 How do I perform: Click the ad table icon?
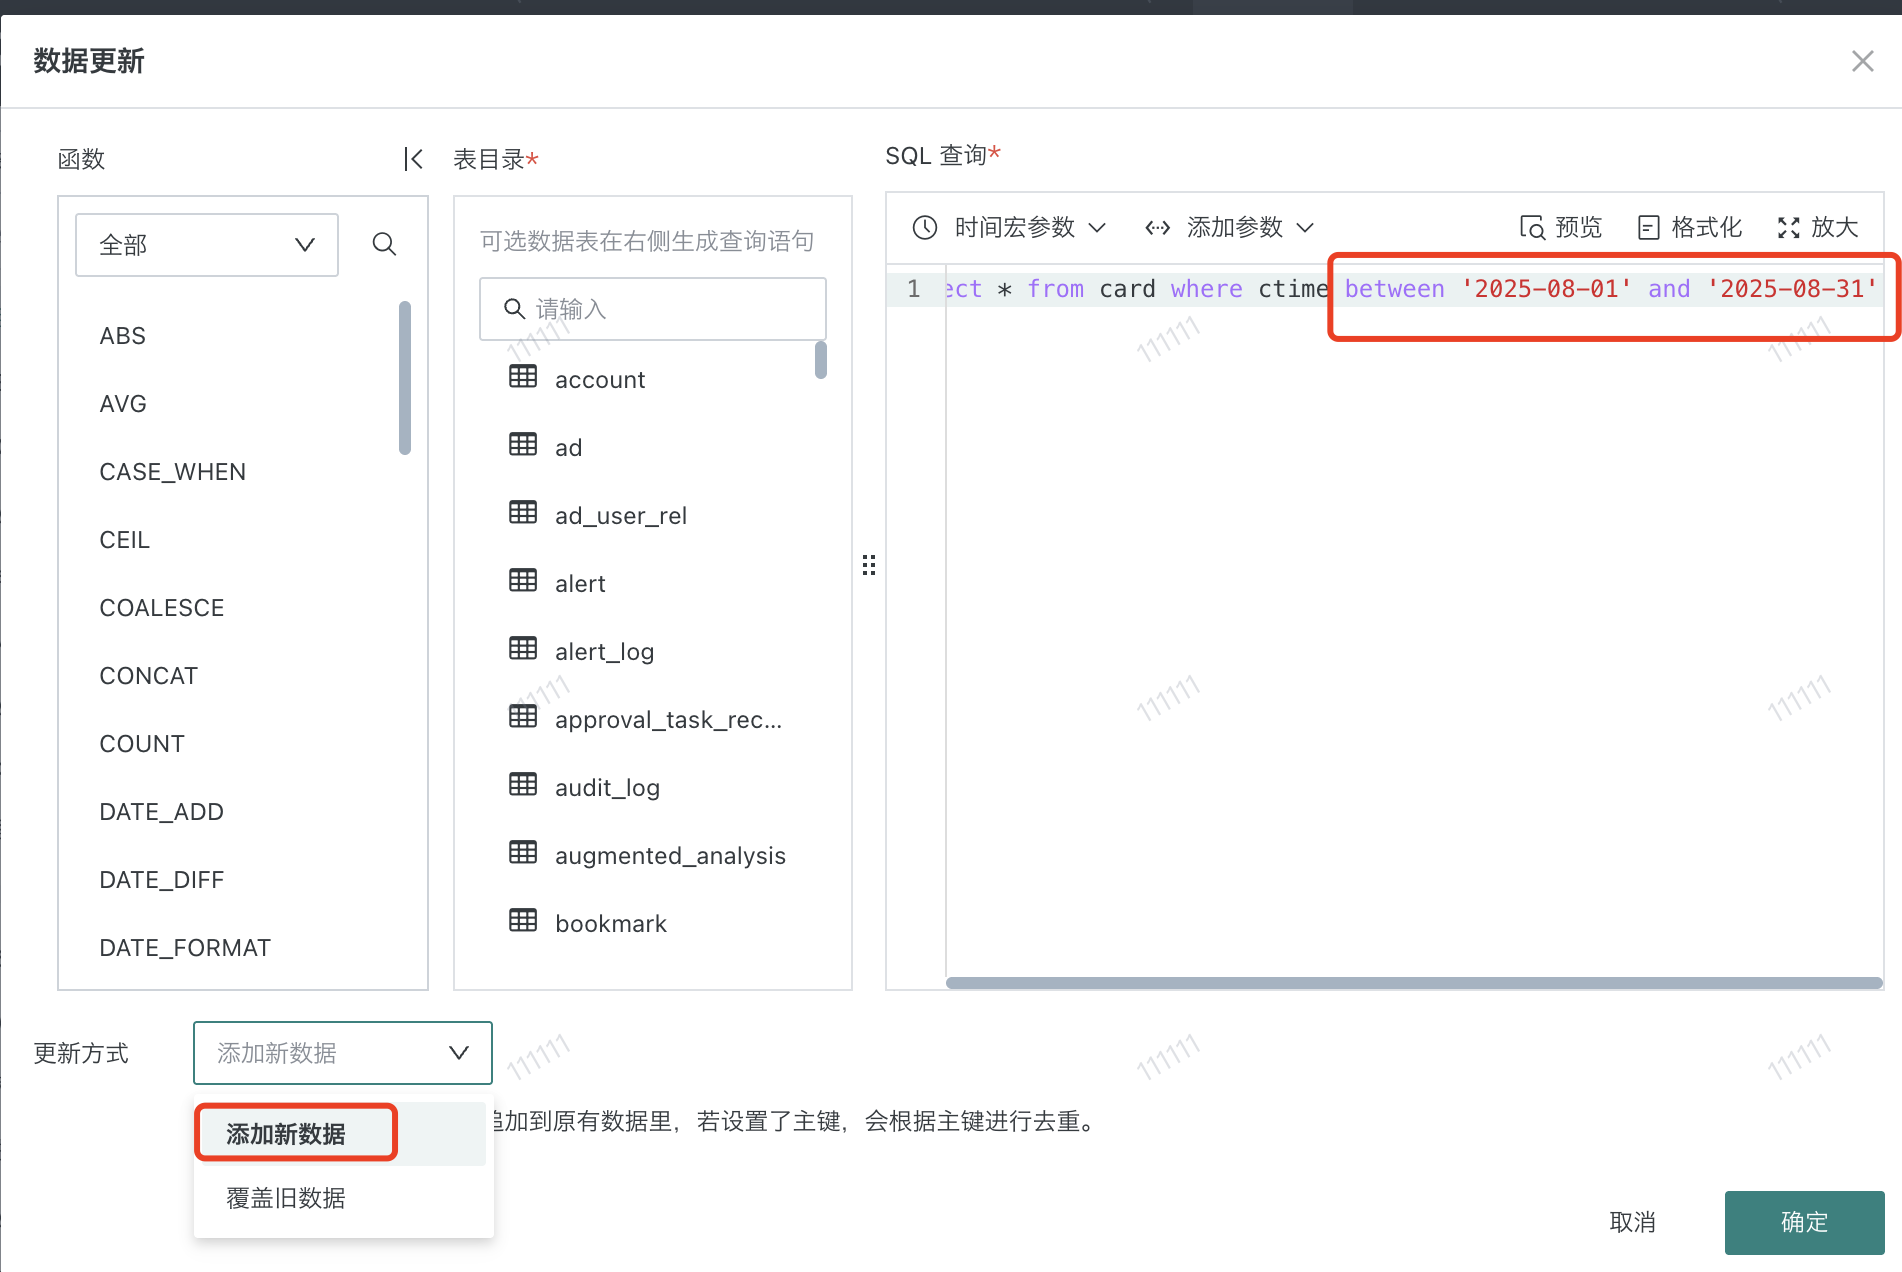coord(523,445)
